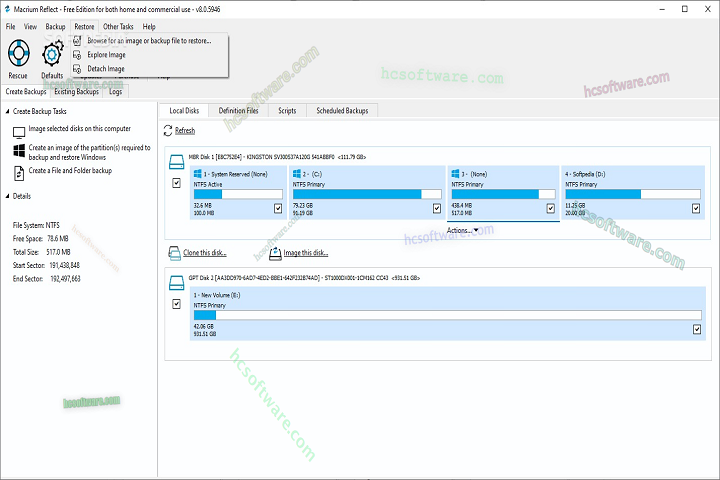Screen dimensions: 720x480
Task: Click the MBR Disk 1 KINGSTON header text
Action: (277, 157)
